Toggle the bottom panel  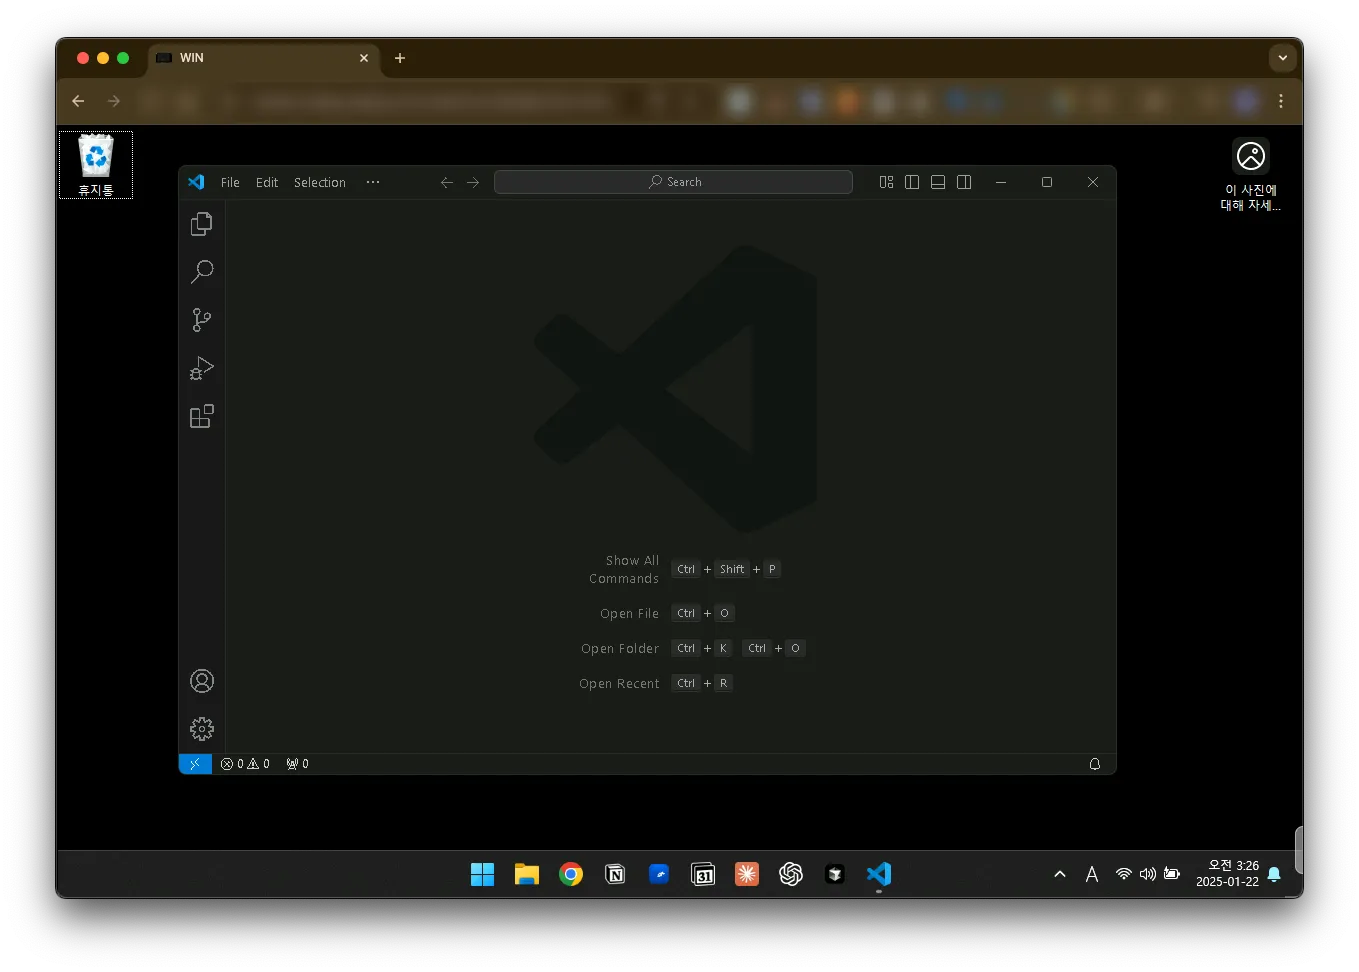(x=938, y=182)
